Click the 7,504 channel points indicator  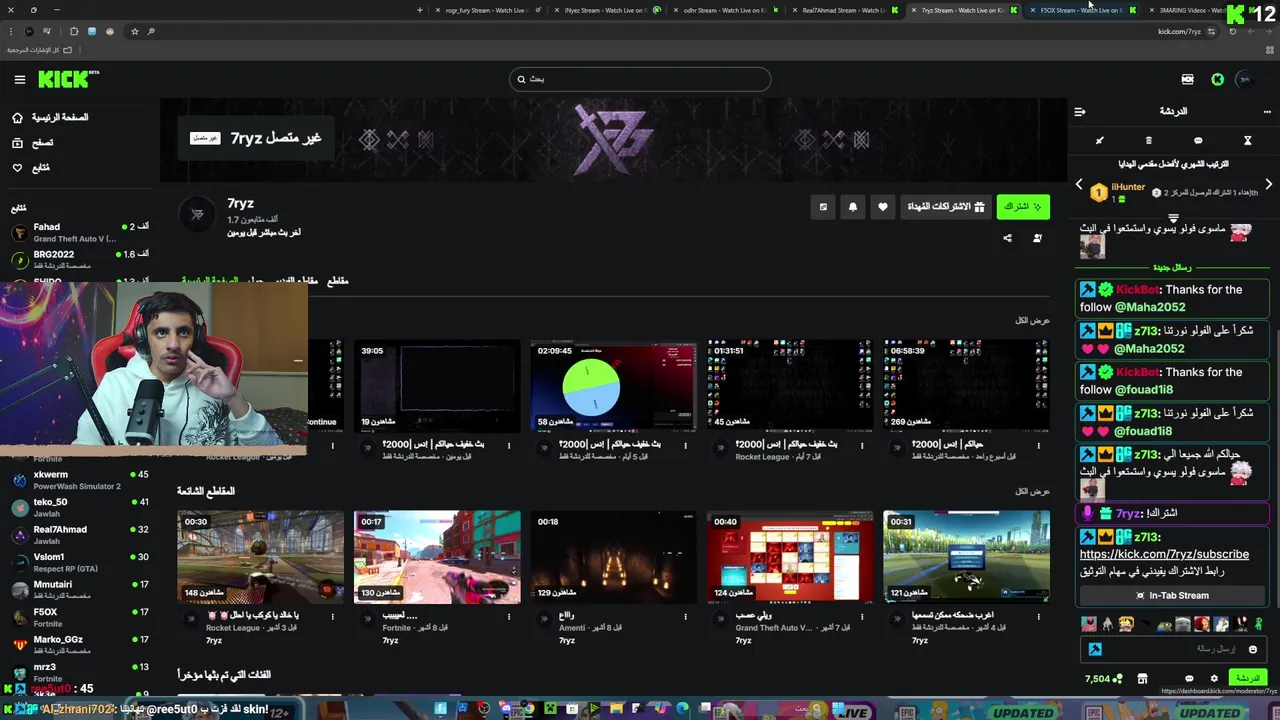1103,679
